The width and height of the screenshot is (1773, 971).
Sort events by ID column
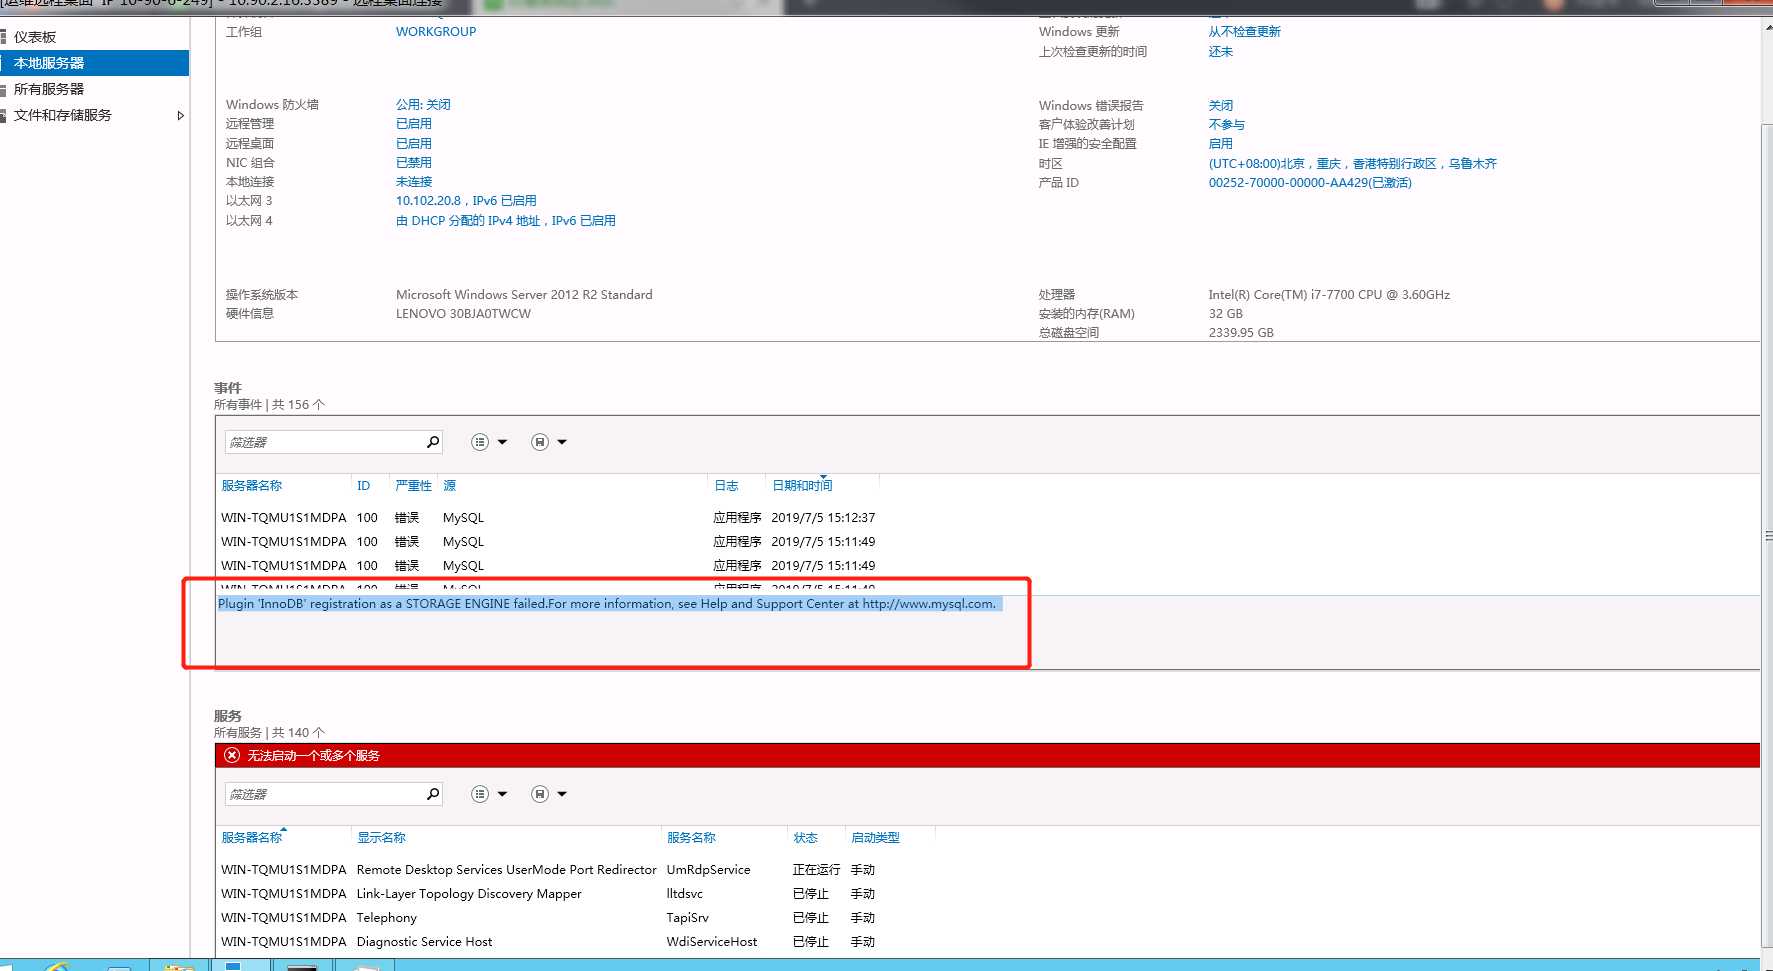click(363, 486)
